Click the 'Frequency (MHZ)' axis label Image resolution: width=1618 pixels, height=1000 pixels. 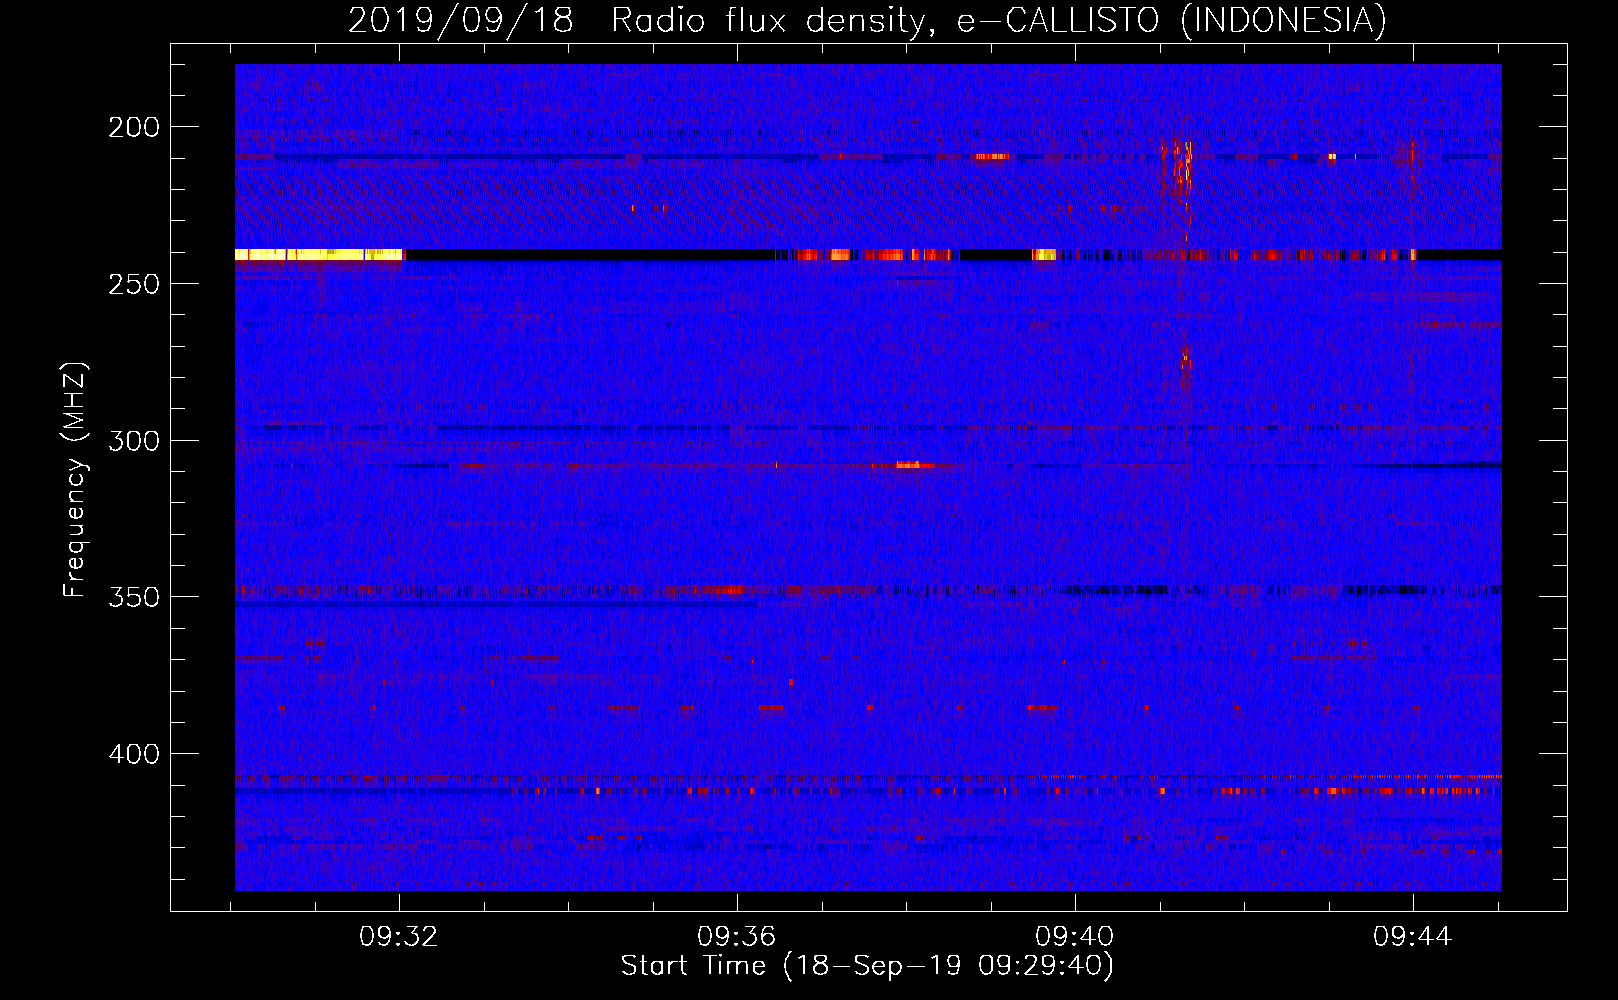(74, 479)
